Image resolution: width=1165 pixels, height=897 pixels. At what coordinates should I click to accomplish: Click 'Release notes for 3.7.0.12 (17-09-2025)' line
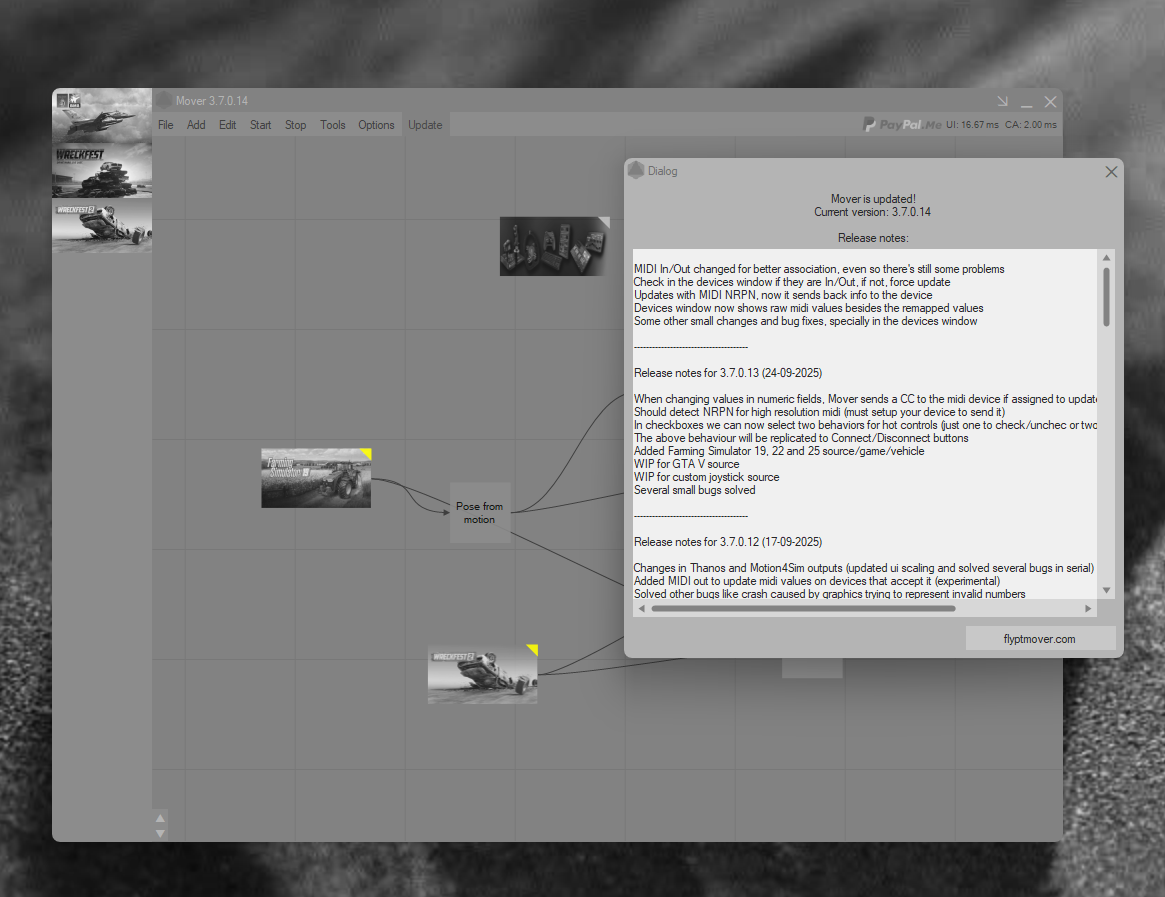727,542
